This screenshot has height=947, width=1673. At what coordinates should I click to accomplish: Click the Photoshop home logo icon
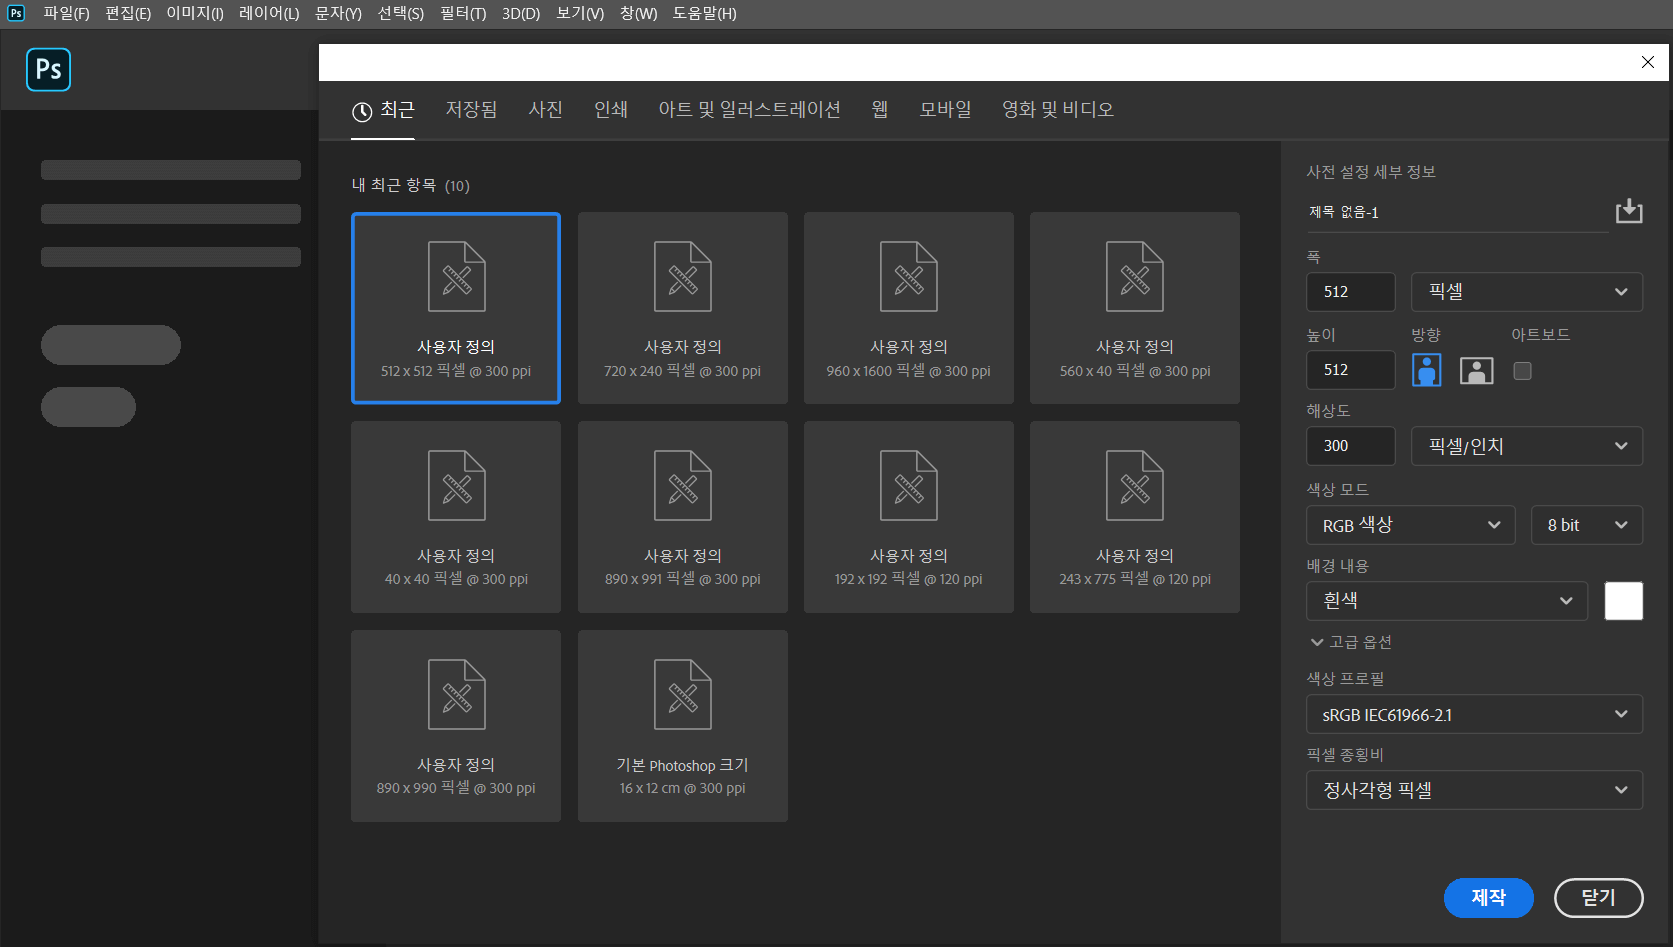coord(48,69)
